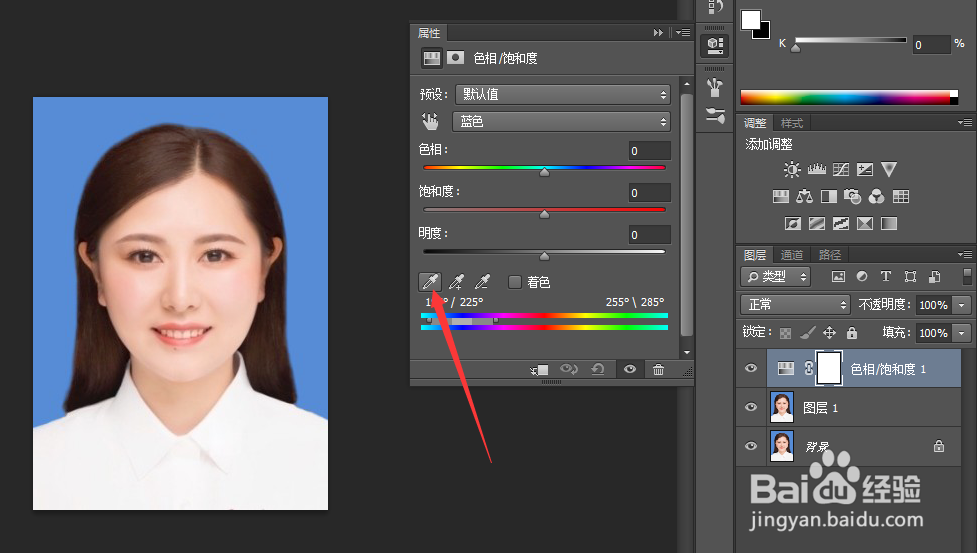Add a Posterize adjustment
Image resolution: width=977 pixels, height=553 pixels.
click(x=817, y=224)
